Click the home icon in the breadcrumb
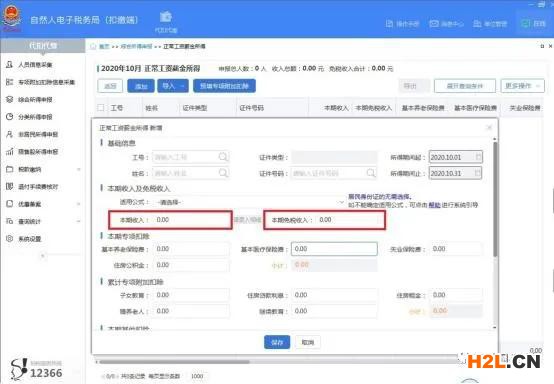The width and height of the screenshot is (554, 384). pyautogui.click(x=93, y=46)
